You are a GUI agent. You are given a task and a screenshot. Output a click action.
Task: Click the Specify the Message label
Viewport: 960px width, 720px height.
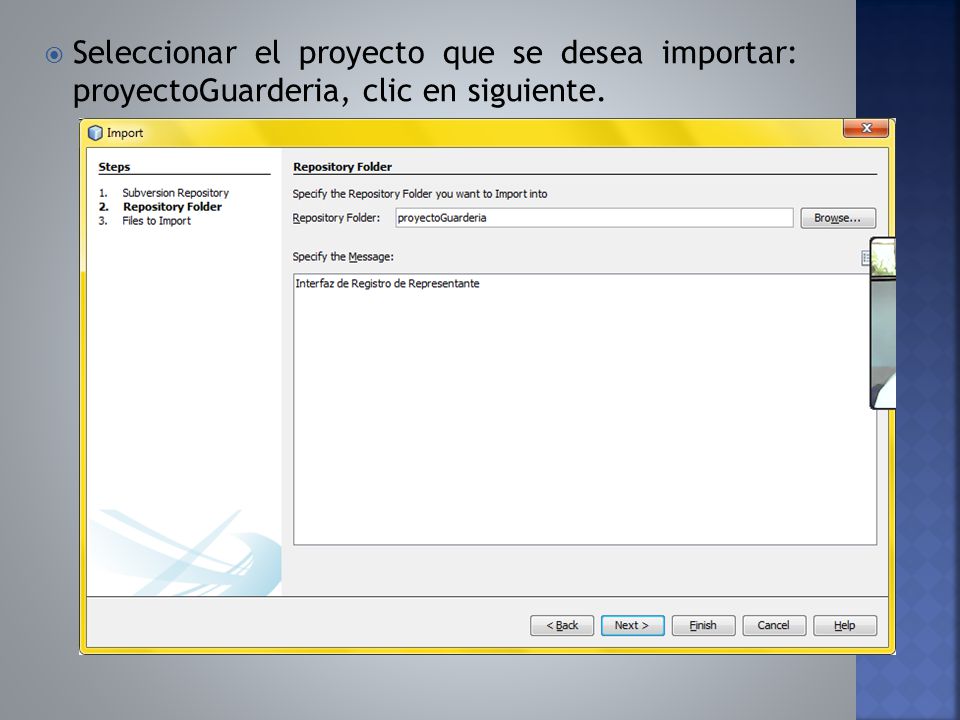[x=343, y=257]
